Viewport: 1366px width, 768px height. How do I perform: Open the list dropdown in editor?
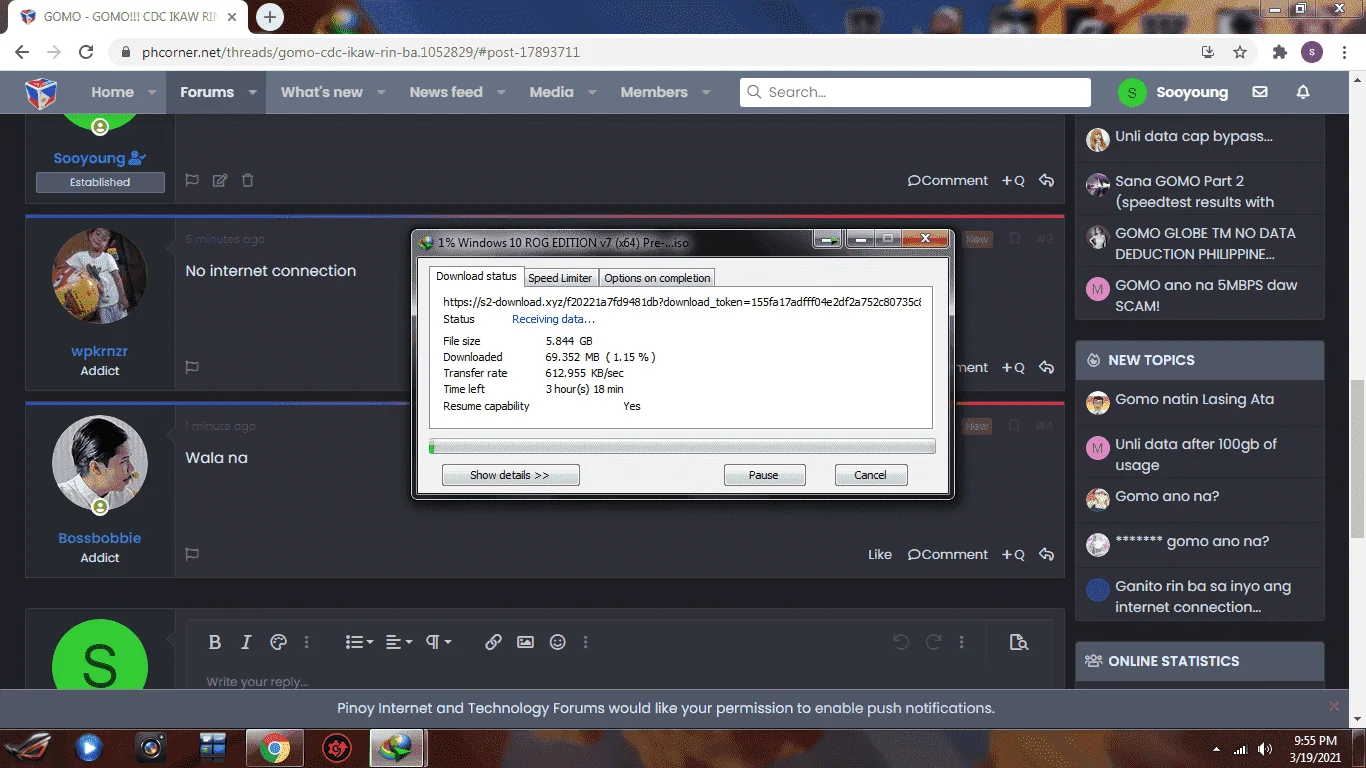(359, 642)
